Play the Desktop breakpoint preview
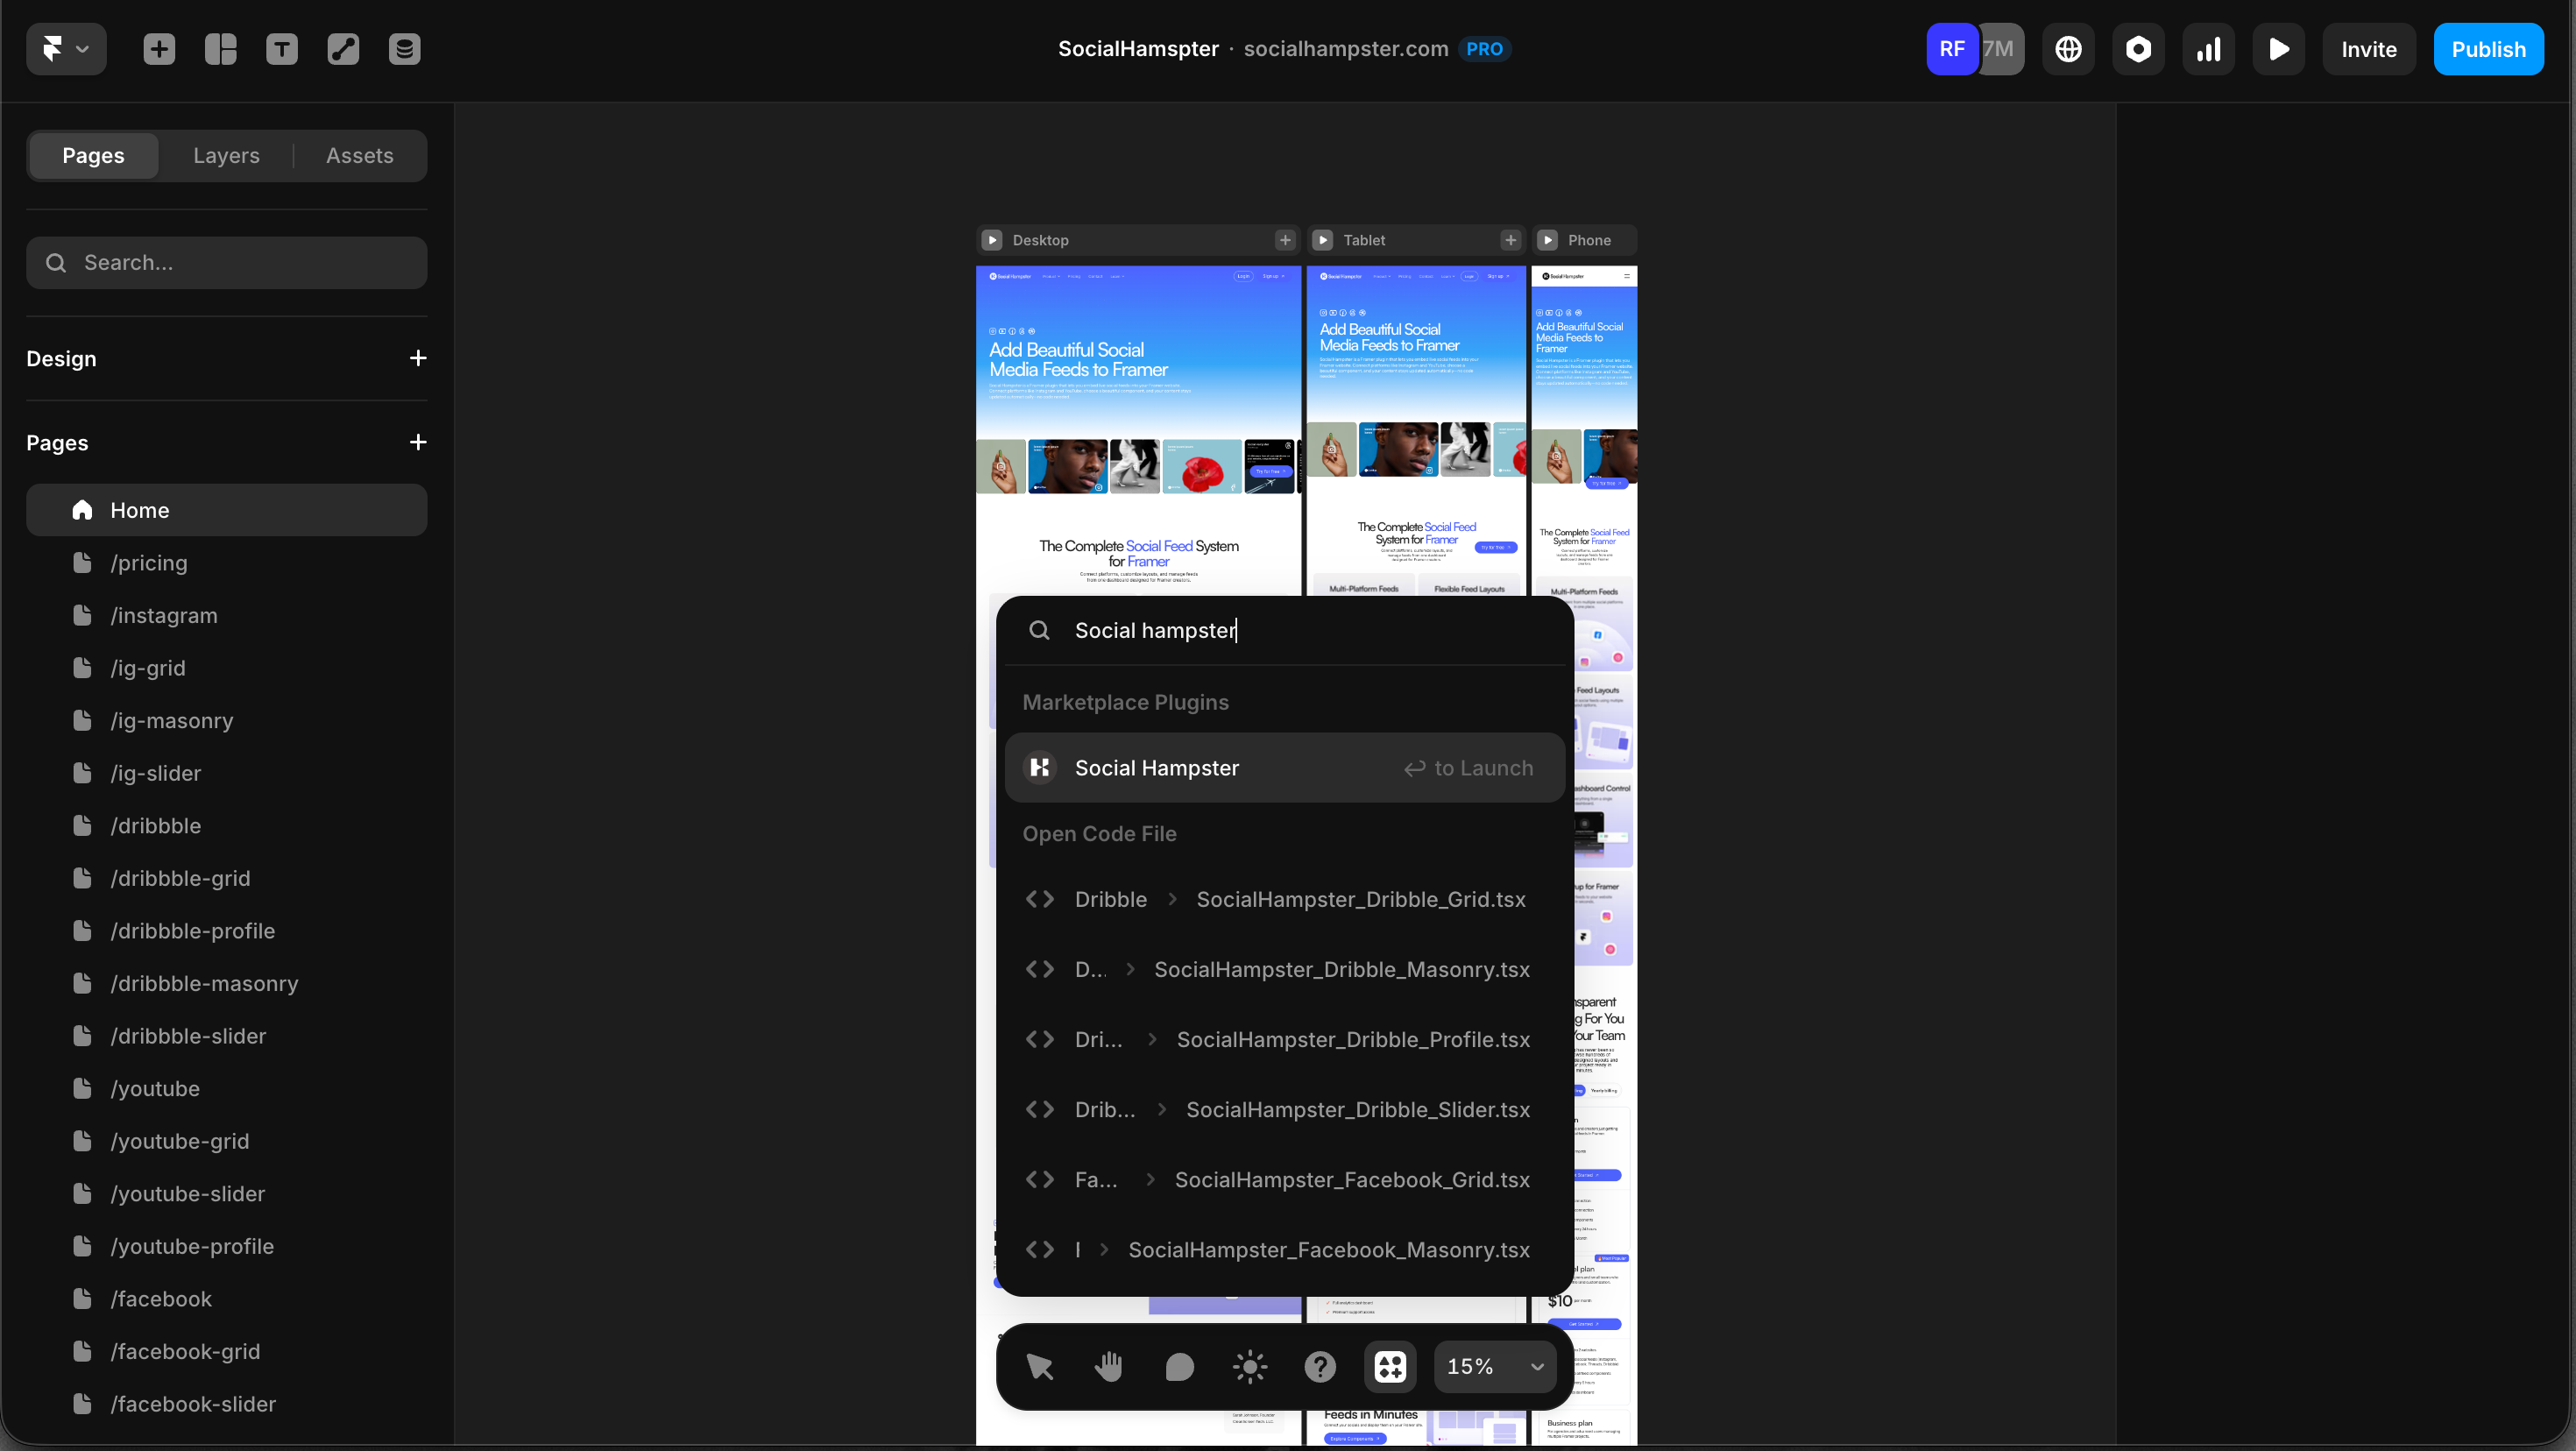Viewport: 2576px width, 1451px height. click(992, 240)
